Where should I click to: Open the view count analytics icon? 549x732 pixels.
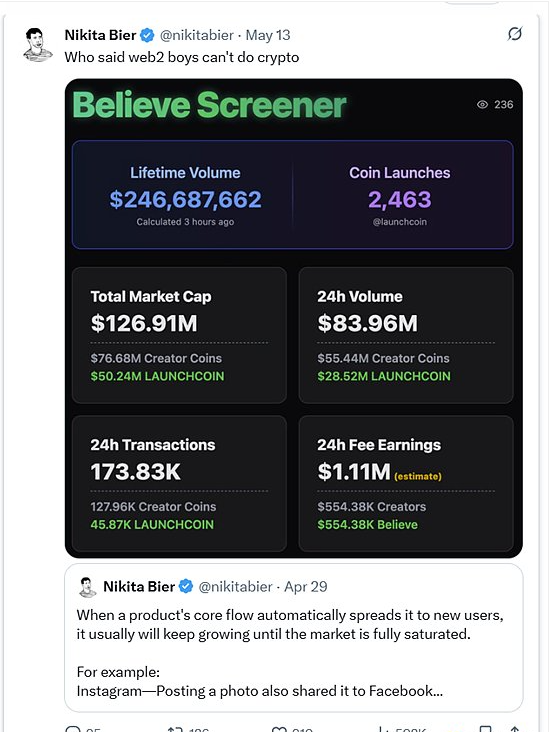pos(384,729)
